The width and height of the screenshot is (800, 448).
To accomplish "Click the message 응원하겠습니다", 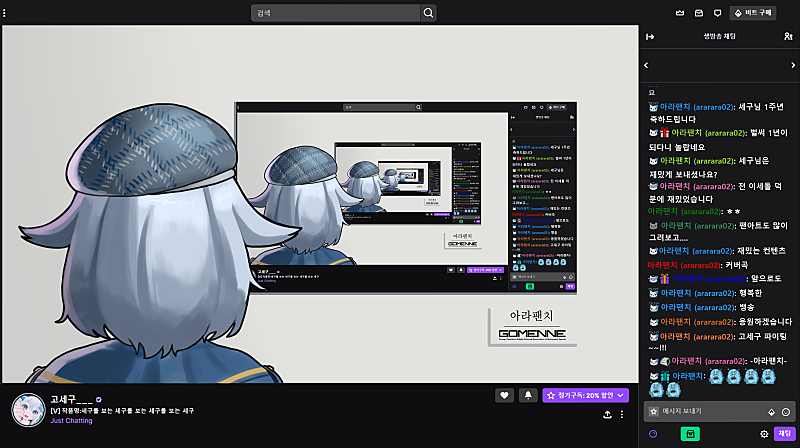I will (x=765, y=321).
